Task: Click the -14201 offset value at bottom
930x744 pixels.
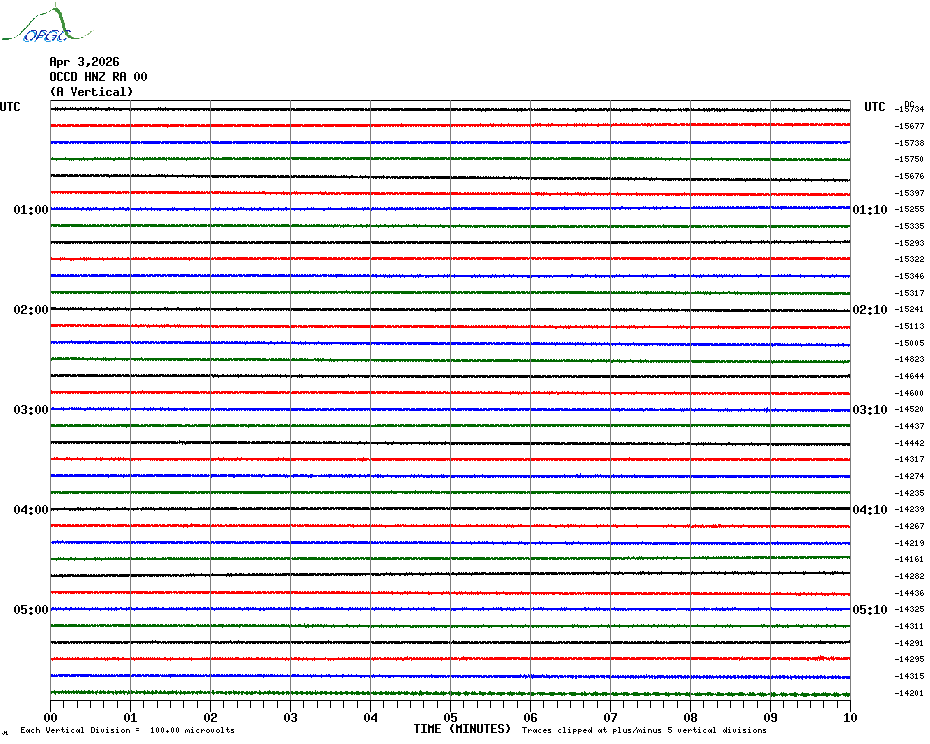Action: click(x=910, y=693)
